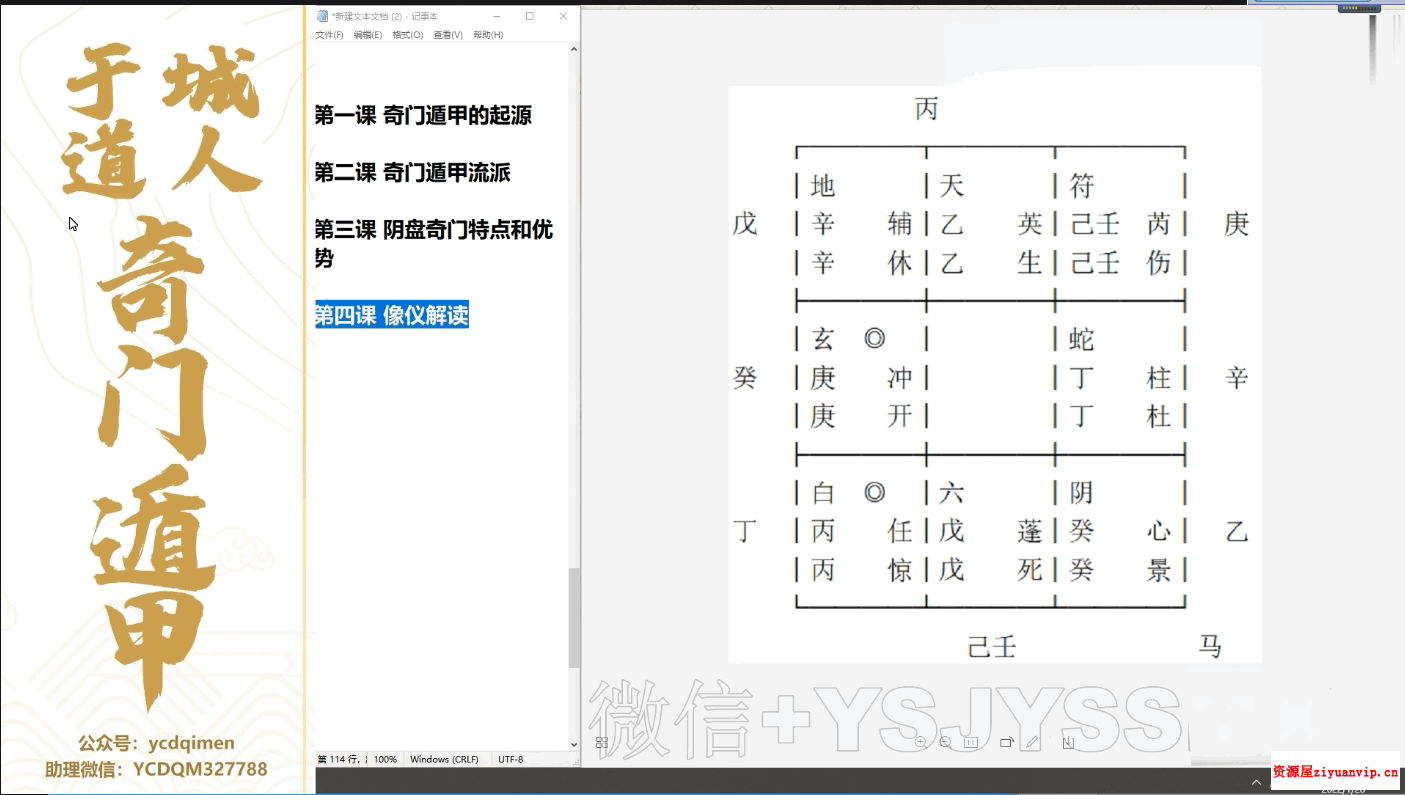Click the Notepad scroll down arrow
This screenshot has width=1405, height=795.
click(x=574, y=744)
